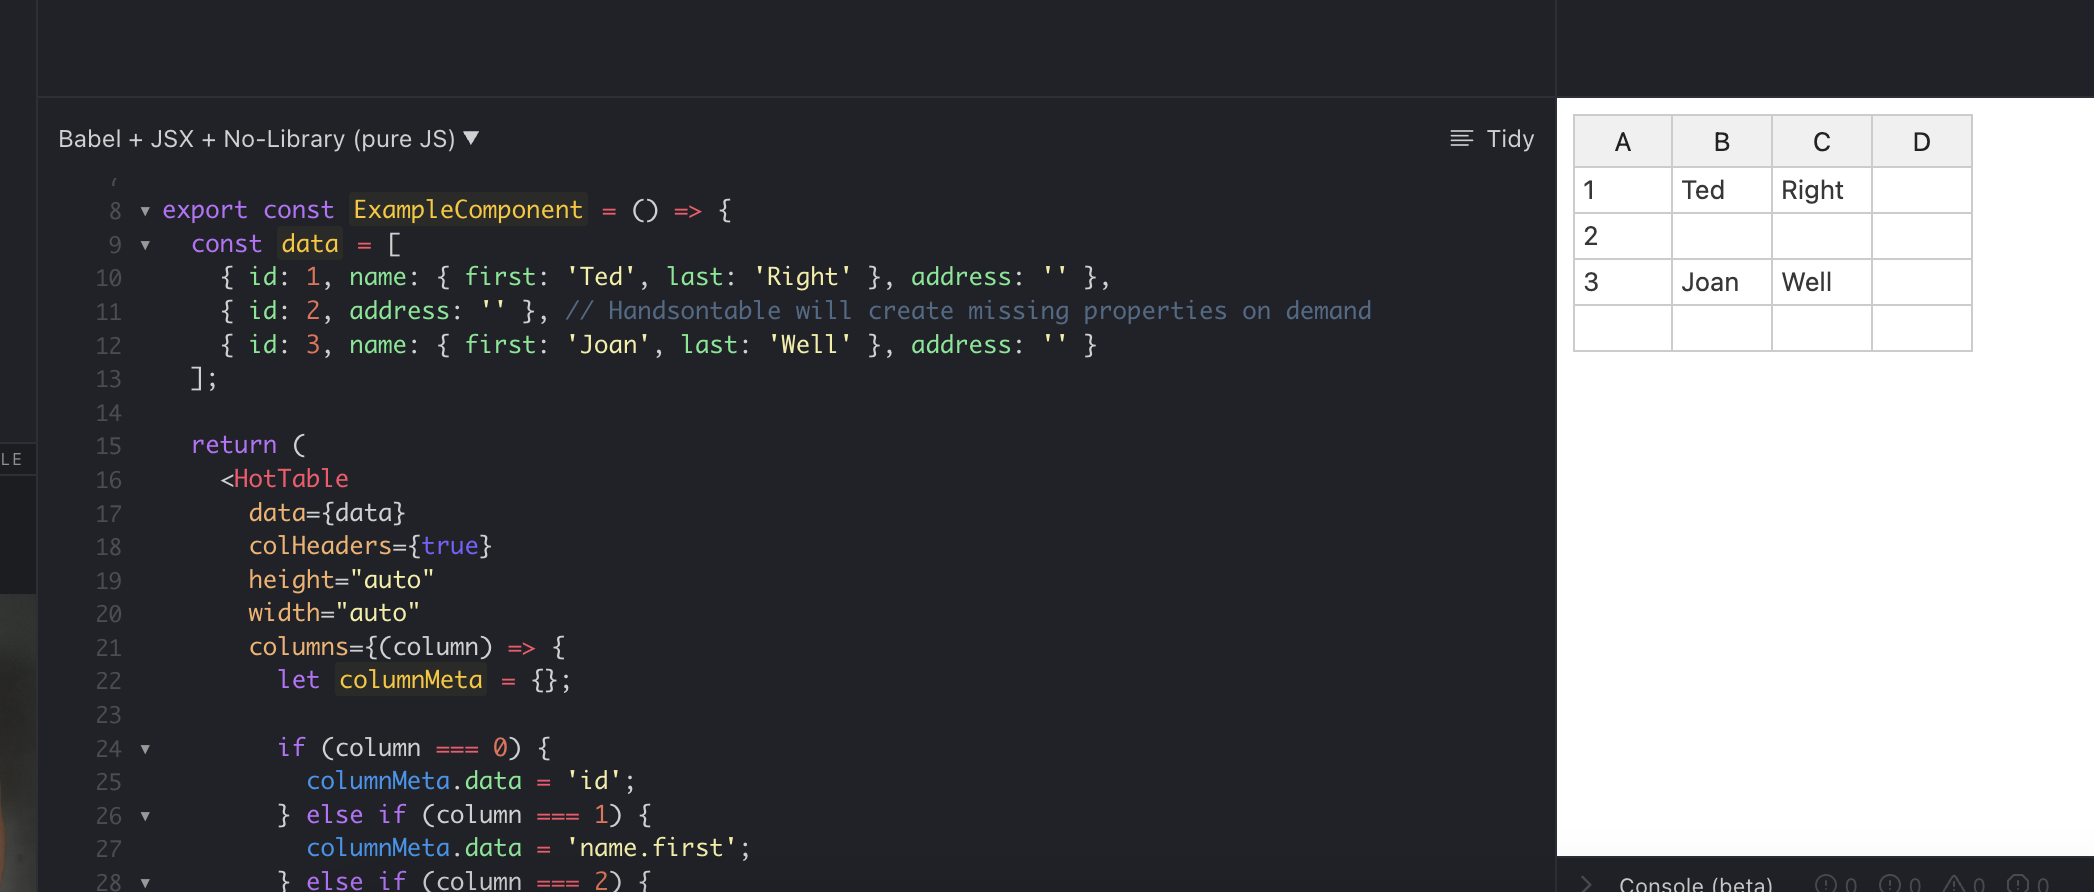Screen dimensions: 2094x892
Task: Click the 'ExampleComponent' identifier in code
Action: click(x=468, y=210)
